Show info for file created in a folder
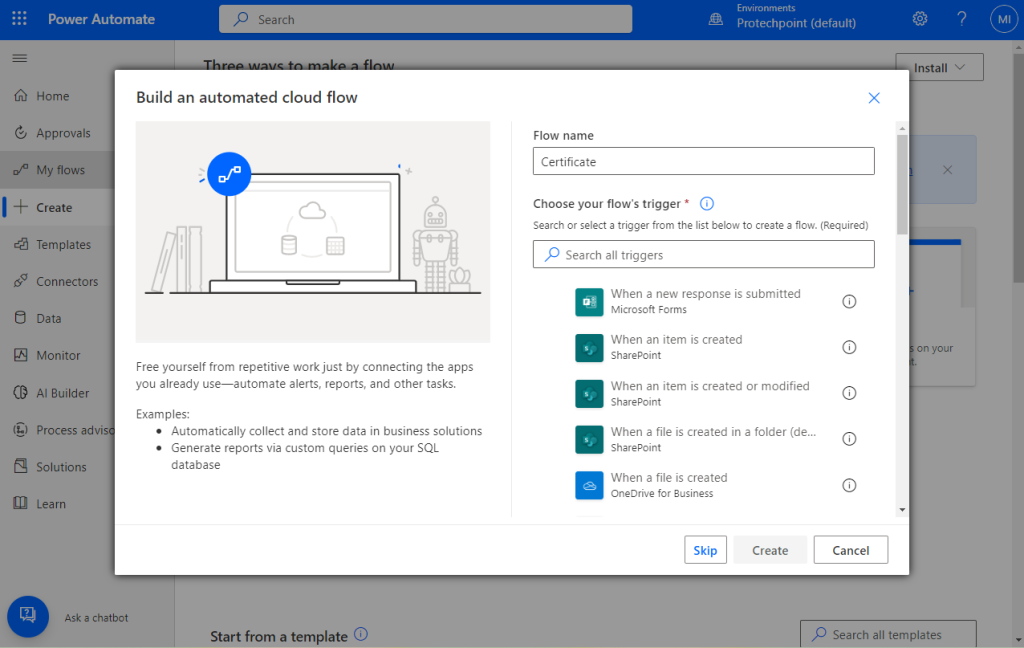 click(x=849, y=439)
